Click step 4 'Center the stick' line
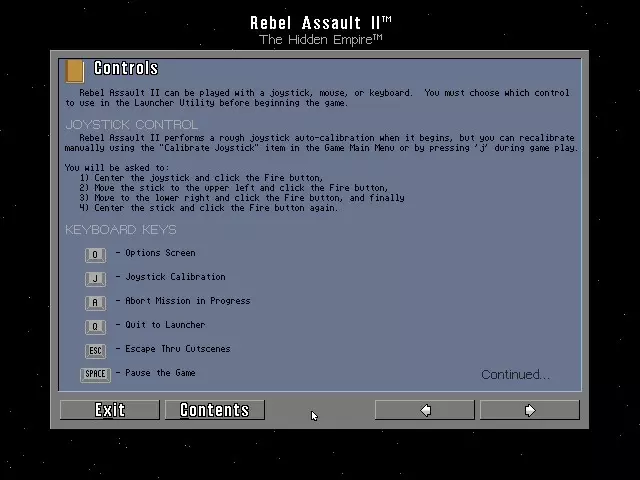640x480 pixels. point(209,208)
